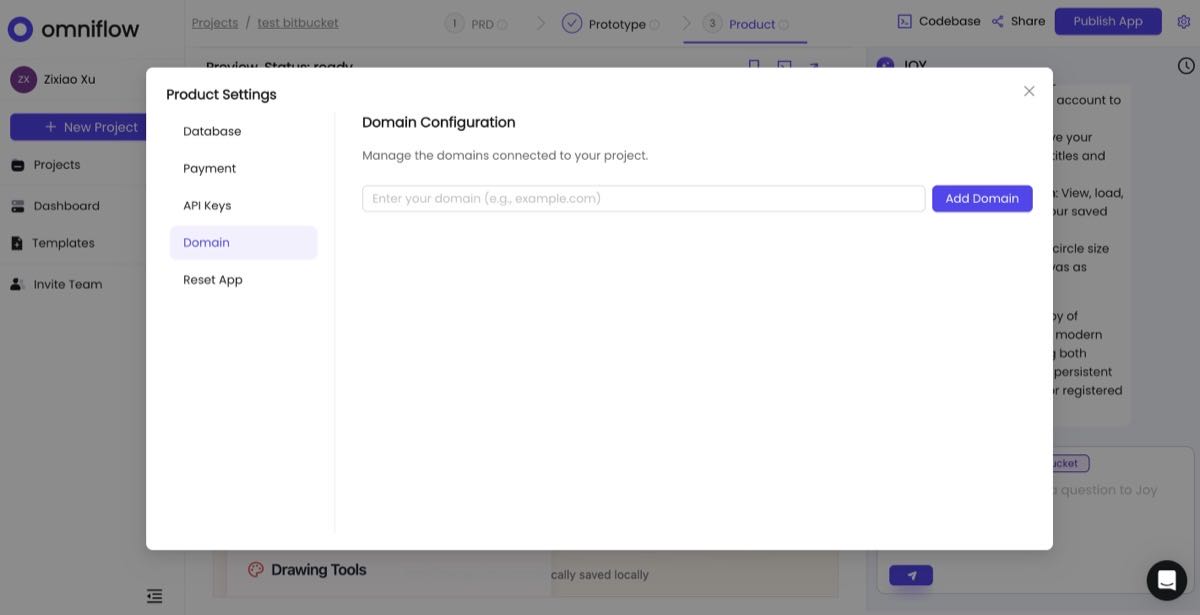Collapse the sidebar using the bottom-left icon
This screenshot has width=1200, height=615.
154,595
